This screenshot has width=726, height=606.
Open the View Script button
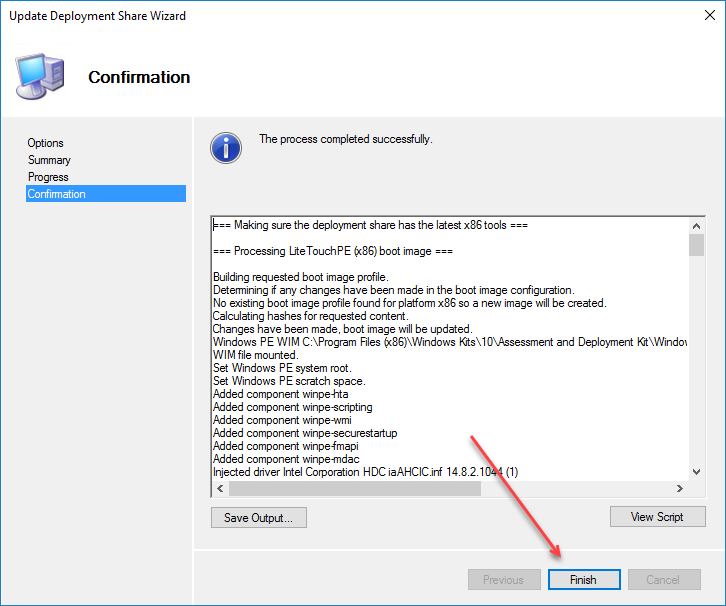[657, 517]
